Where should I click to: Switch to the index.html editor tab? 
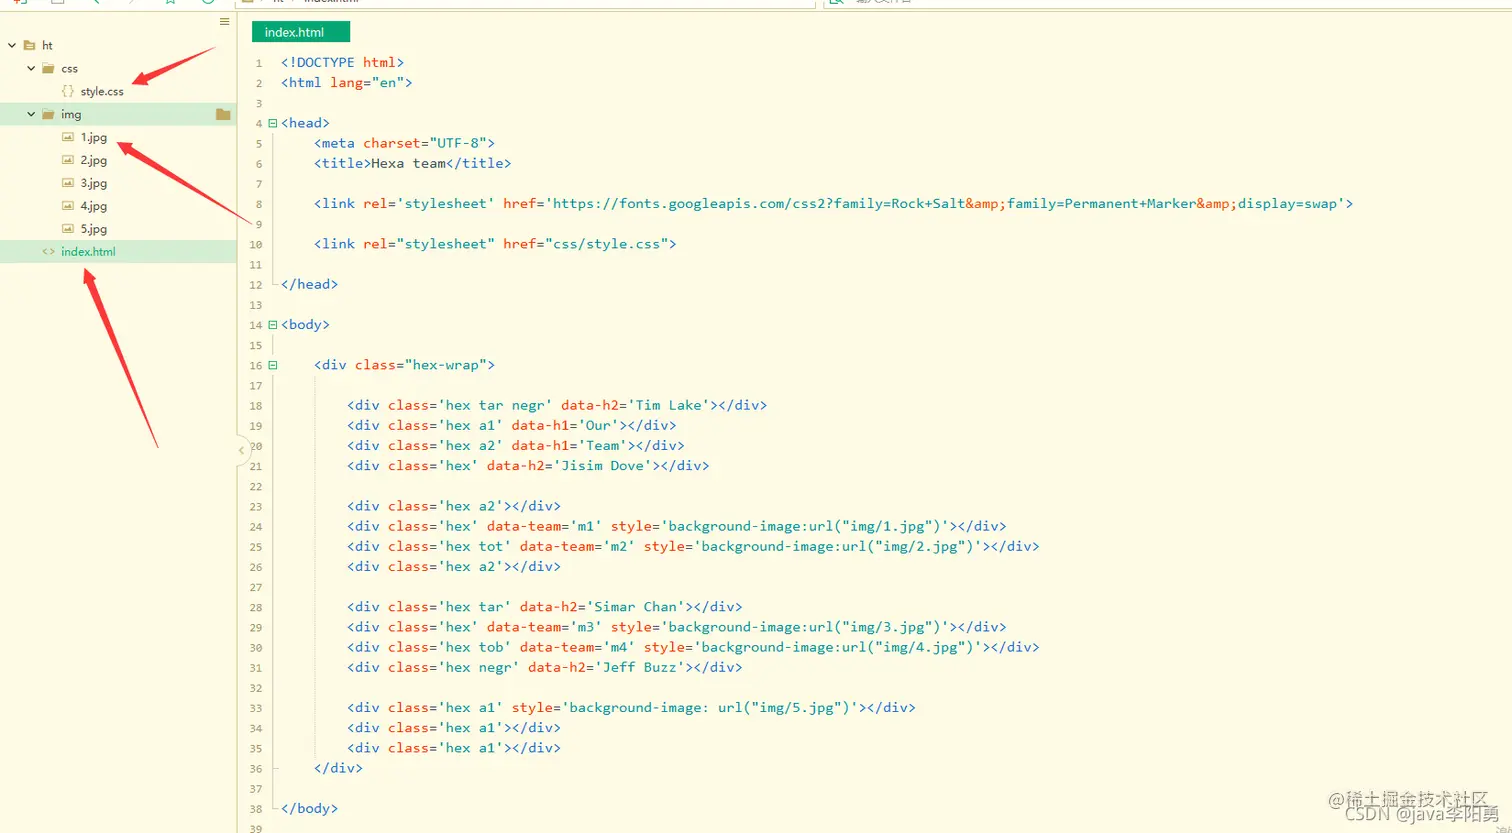click(x=301, y=32)
